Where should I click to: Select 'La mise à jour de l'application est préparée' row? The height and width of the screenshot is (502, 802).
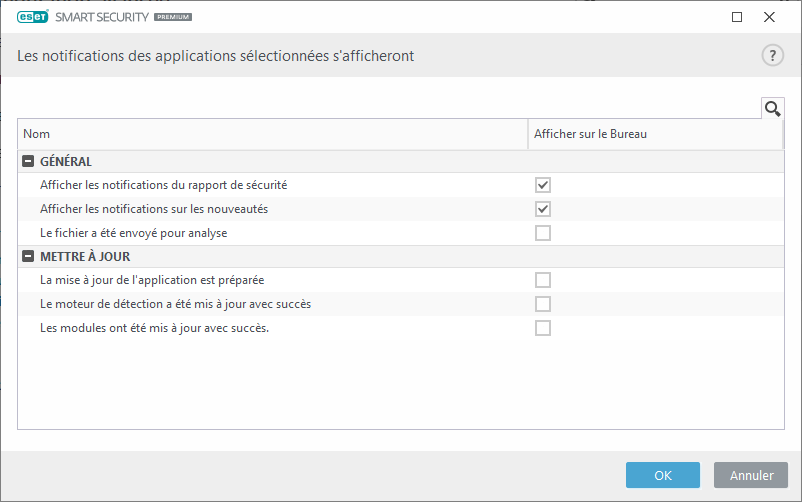[x=401, y=280]
